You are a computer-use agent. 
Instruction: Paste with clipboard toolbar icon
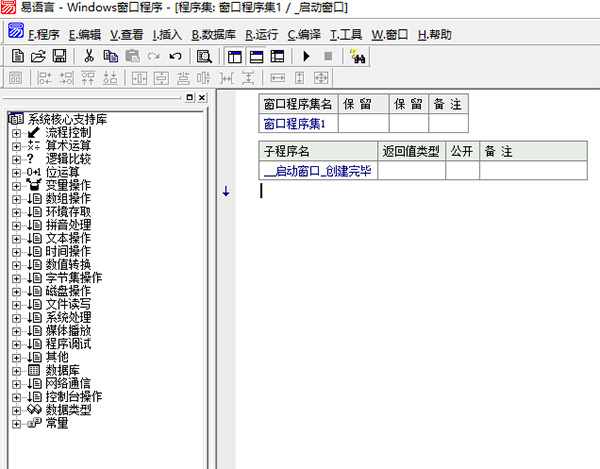tap(132, 56)
